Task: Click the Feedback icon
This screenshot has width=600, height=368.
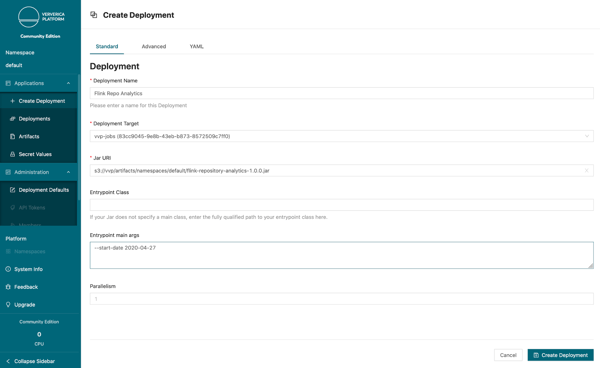Action: (8, 287)
